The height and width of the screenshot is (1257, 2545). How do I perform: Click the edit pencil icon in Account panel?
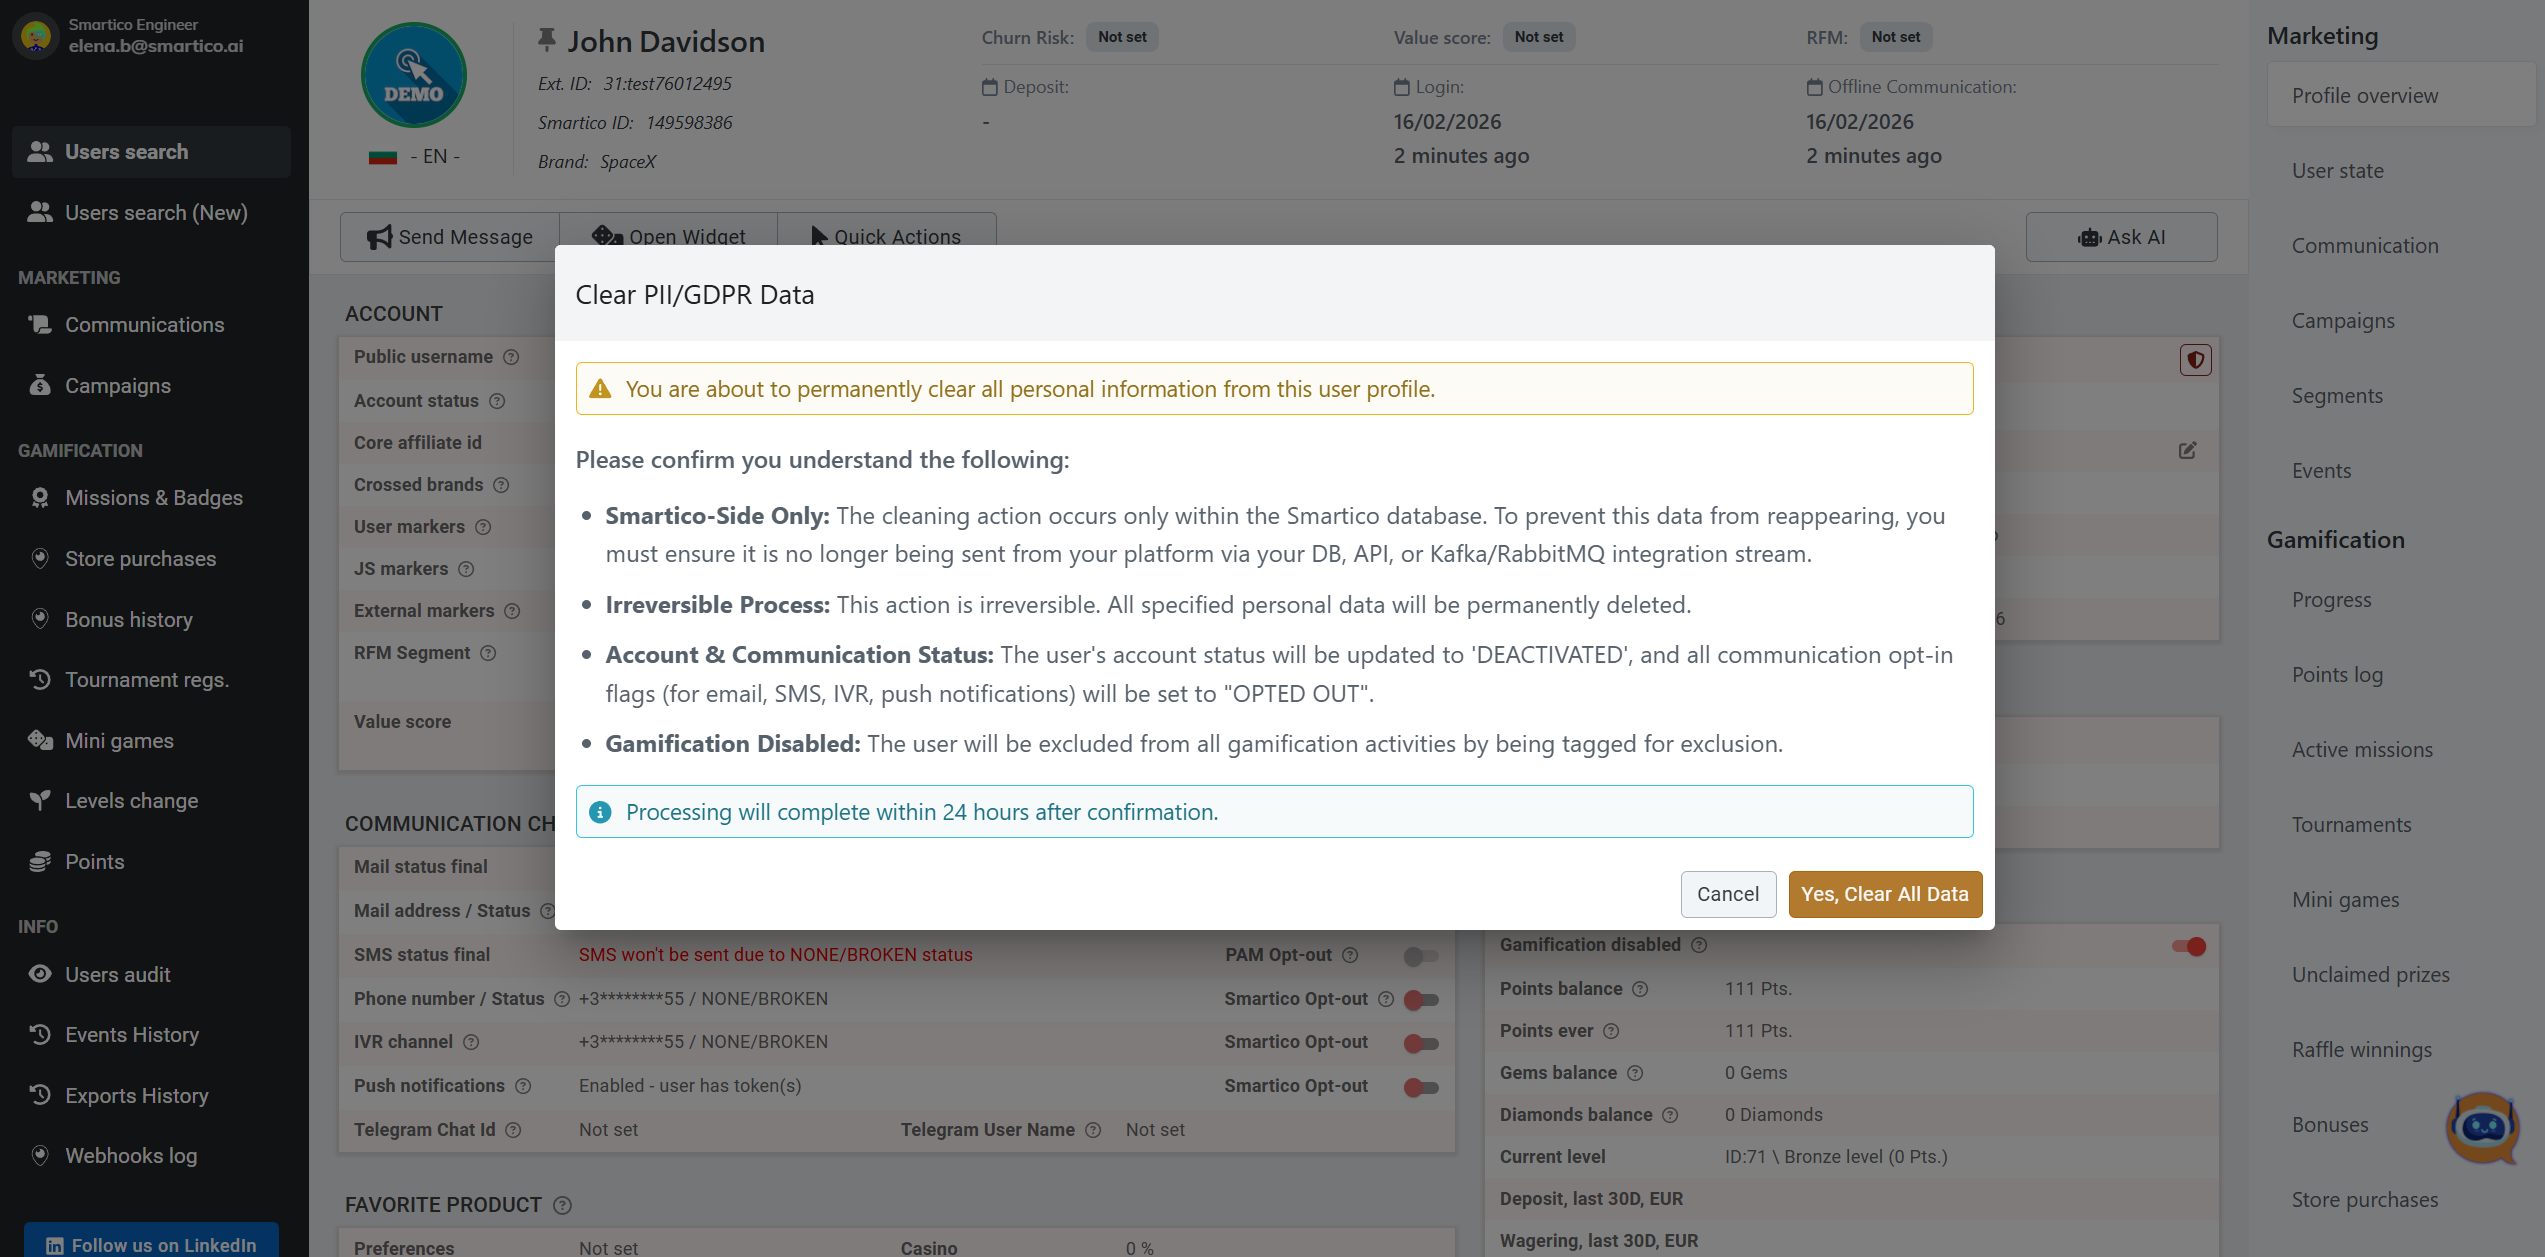2187,450
